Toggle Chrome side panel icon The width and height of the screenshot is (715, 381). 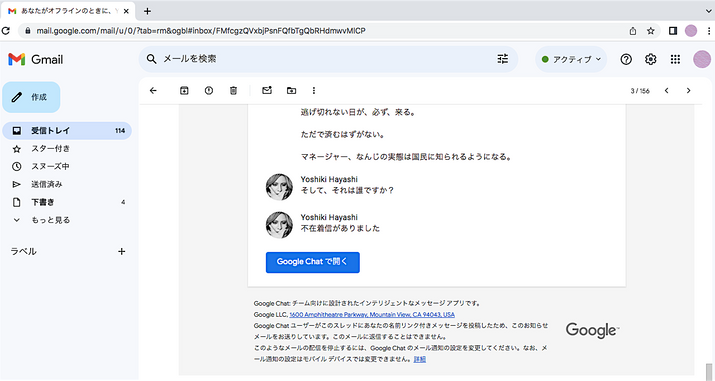(x=673, y=31)
